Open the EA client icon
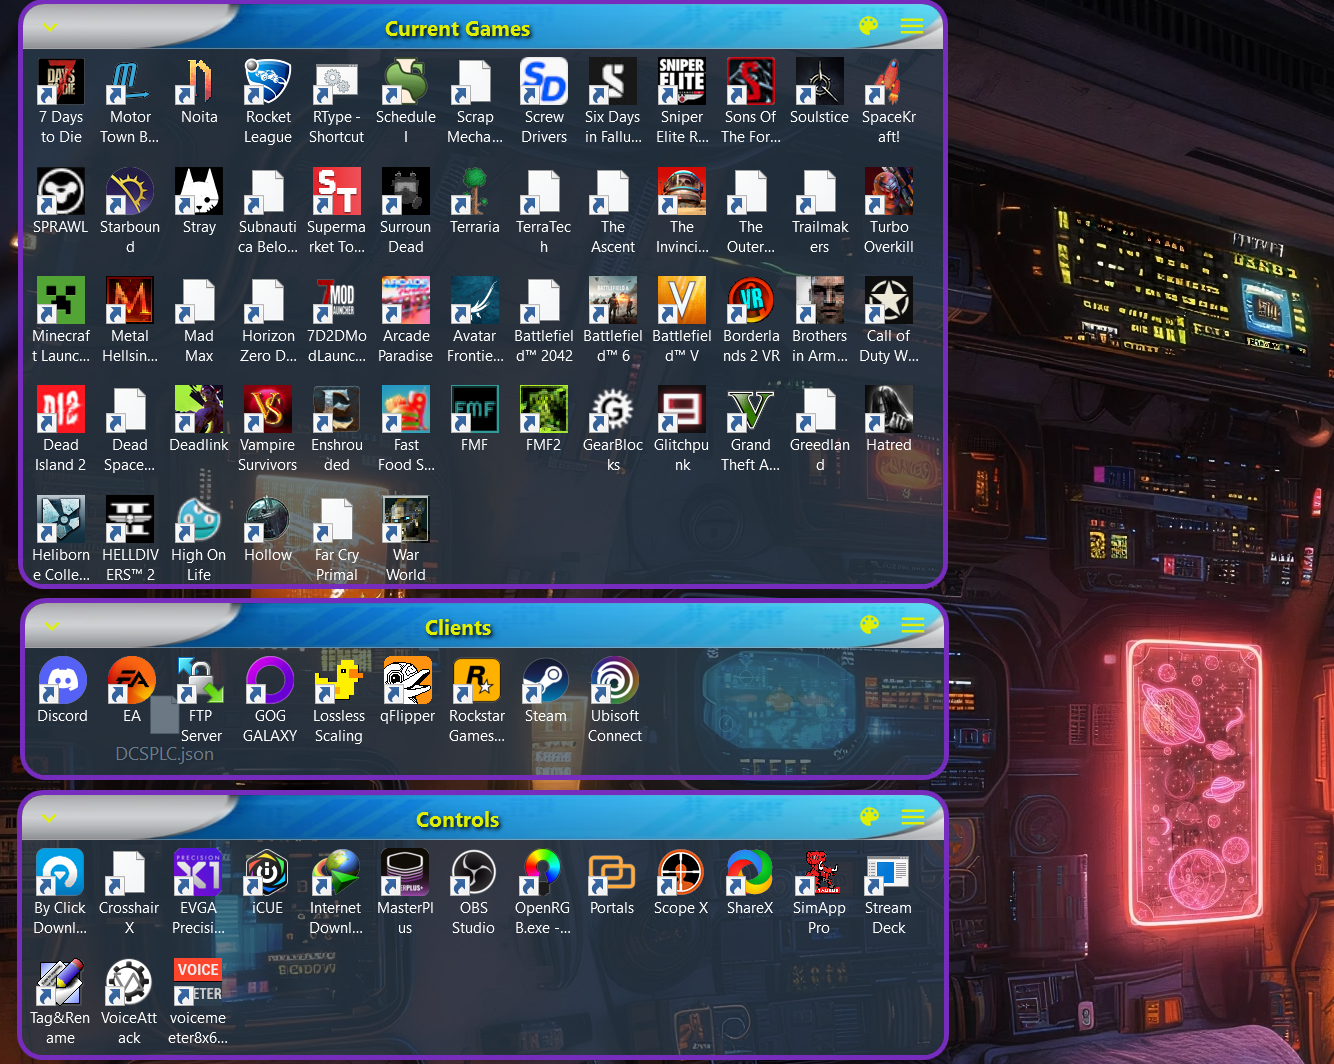1334x1064 pixels. (132, 681)
